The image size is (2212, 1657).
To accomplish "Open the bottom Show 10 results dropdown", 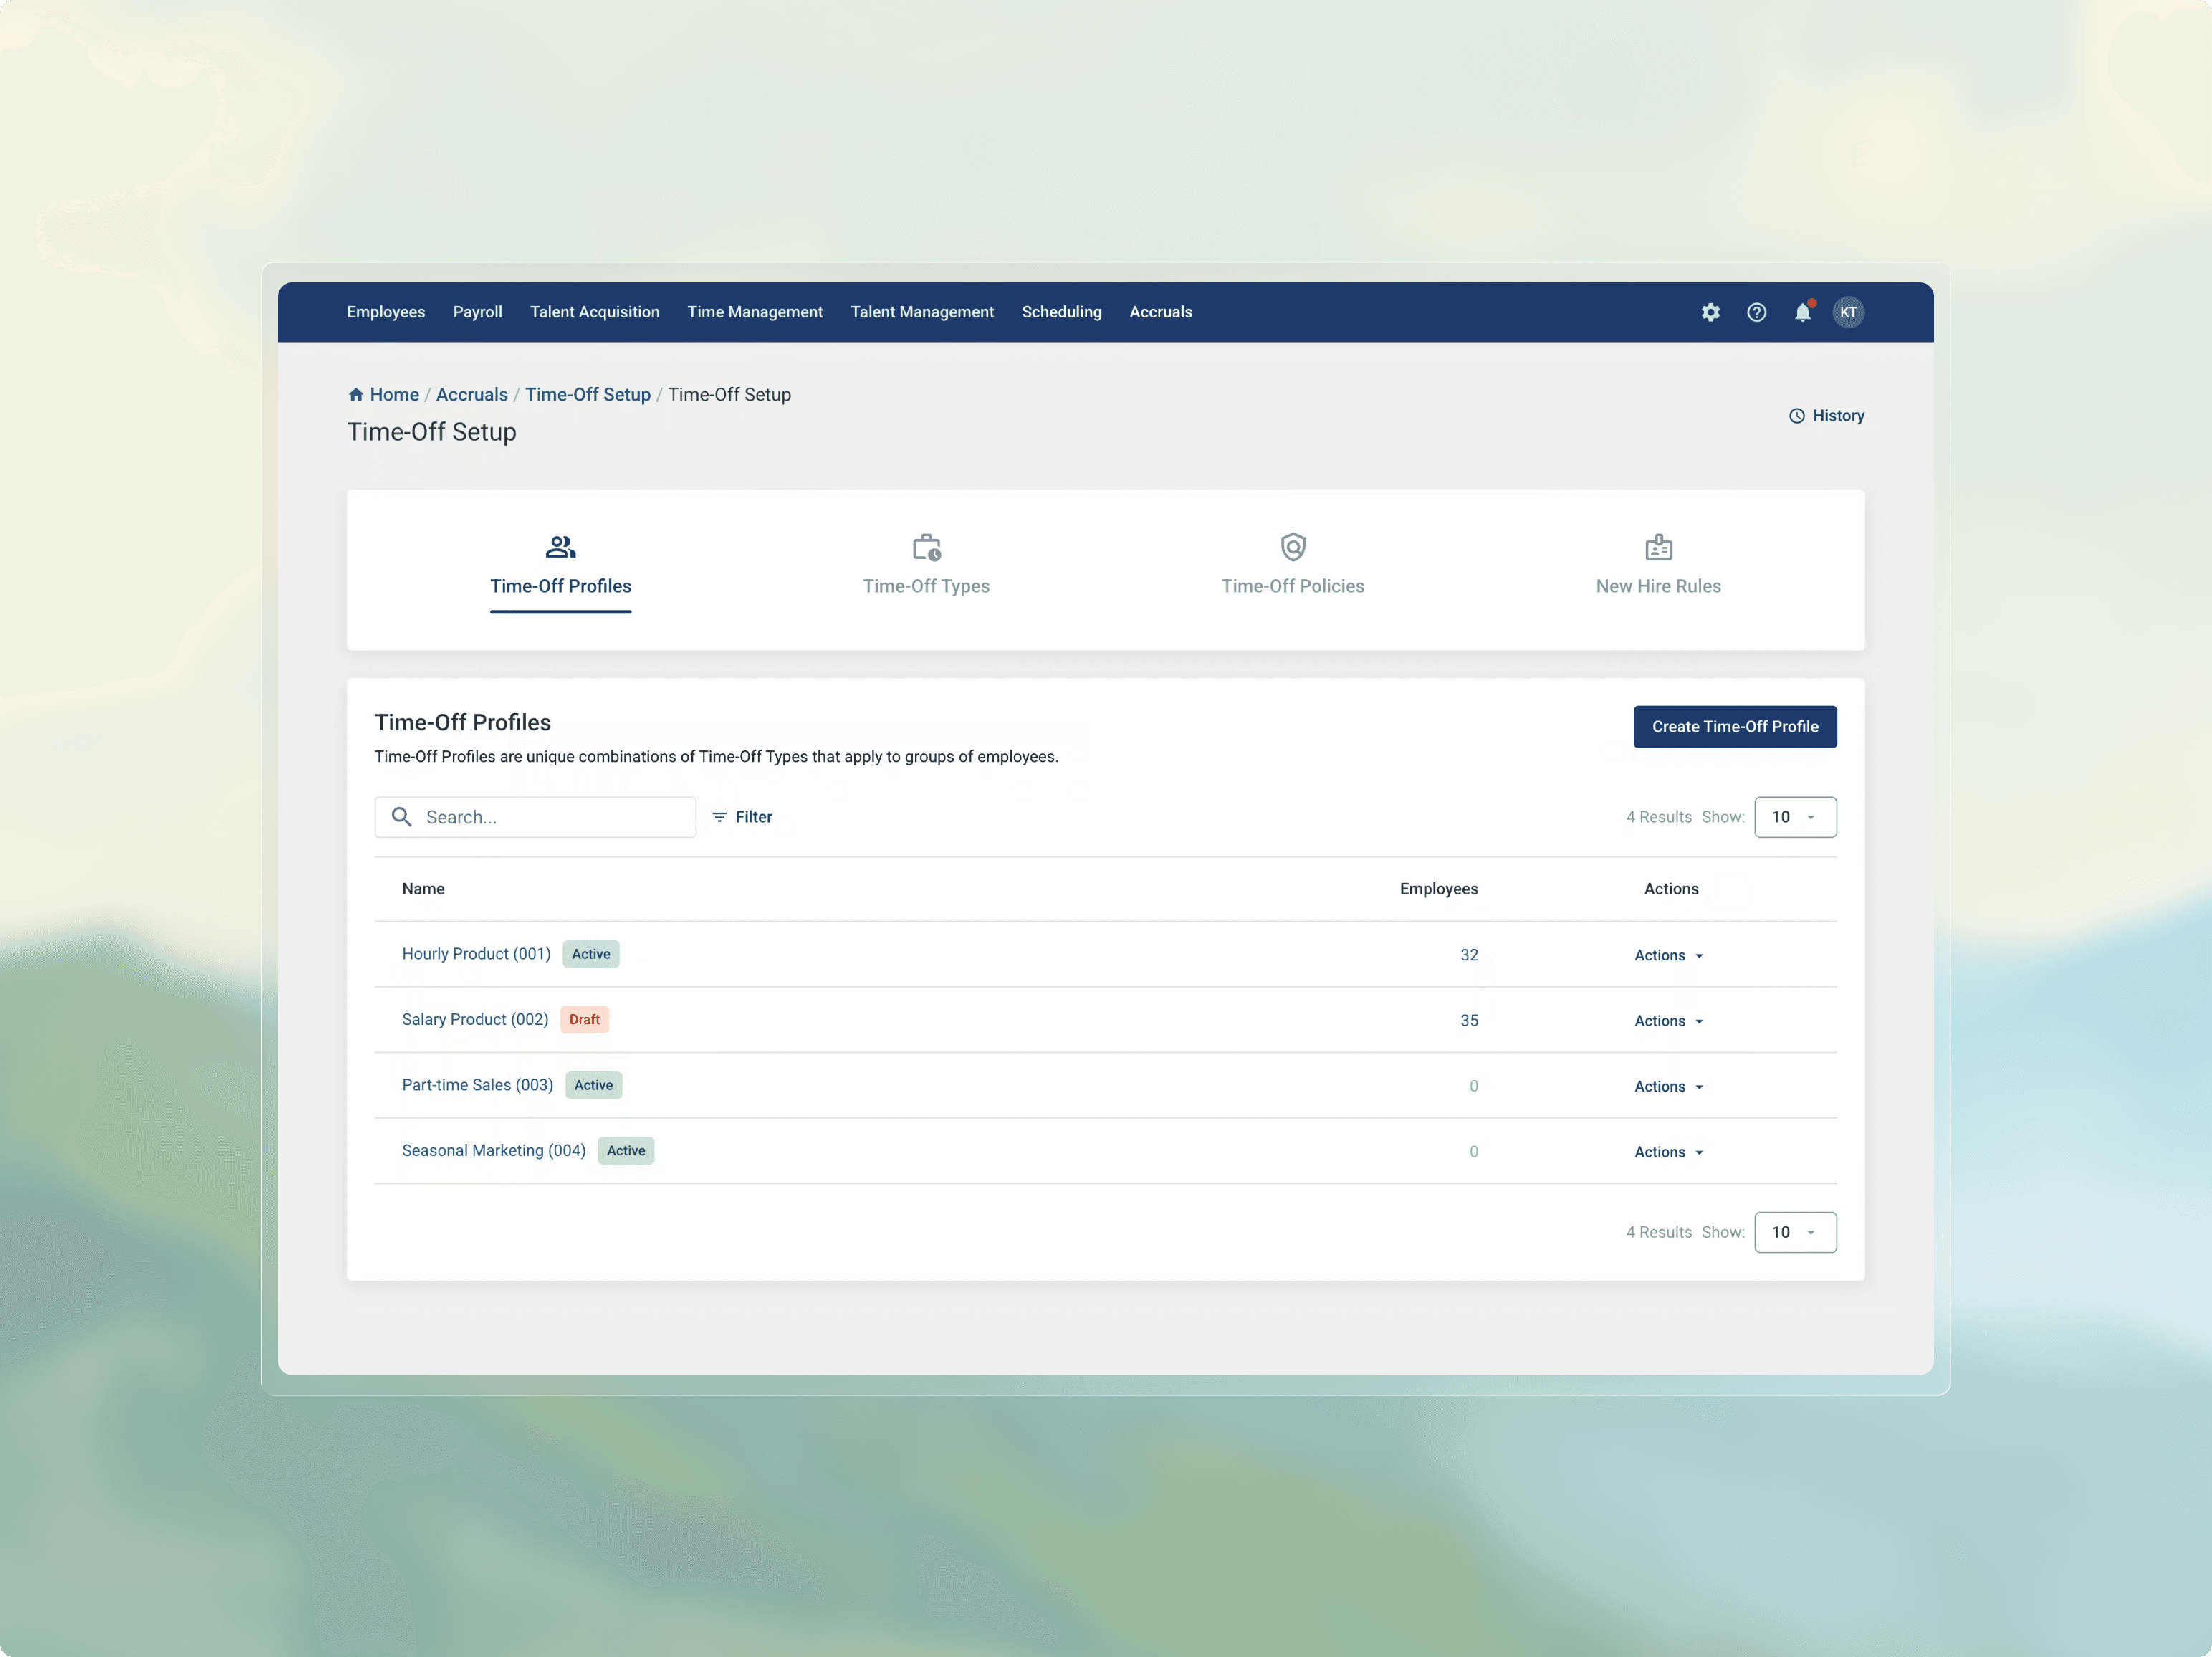I will pyautogui.click(x=1795, y=1232).
